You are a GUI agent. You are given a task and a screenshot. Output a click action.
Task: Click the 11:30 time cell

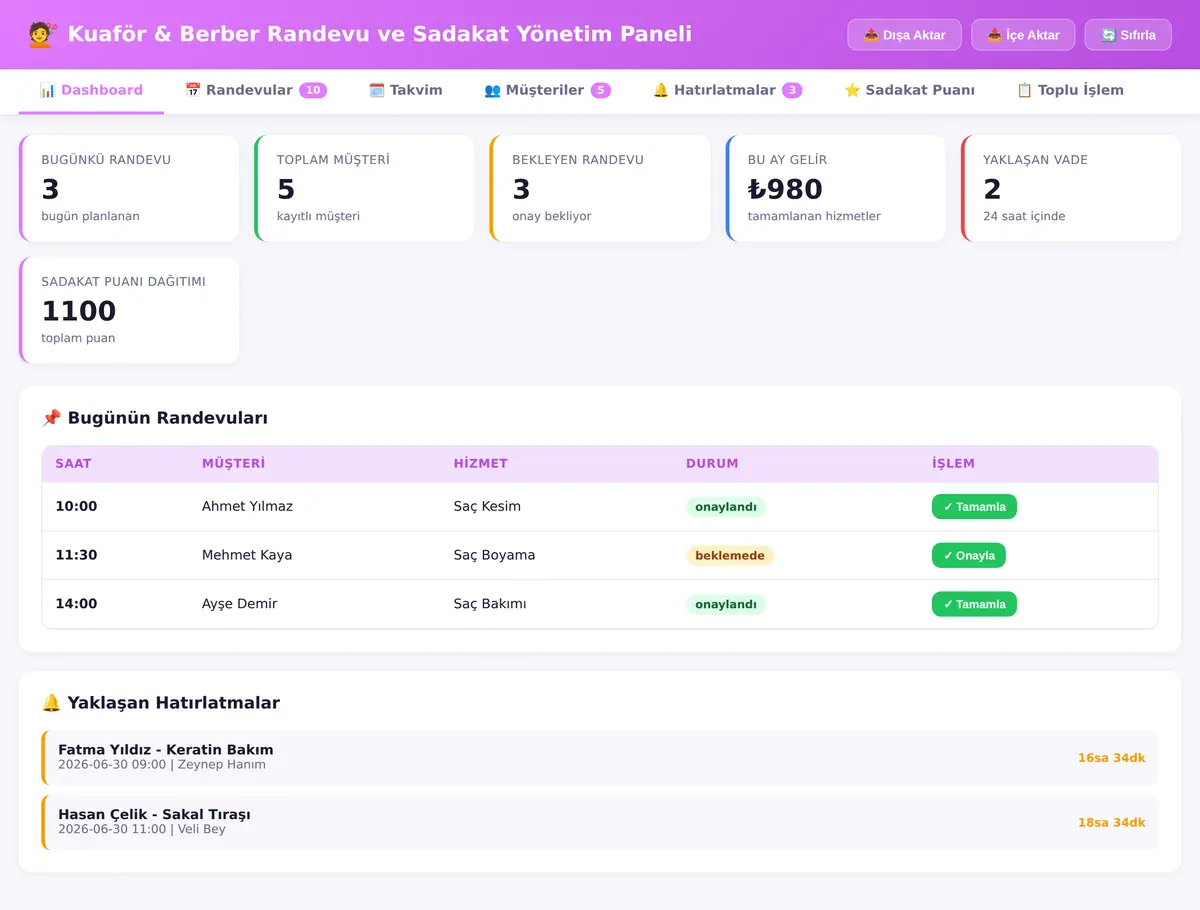click(76, 555)
